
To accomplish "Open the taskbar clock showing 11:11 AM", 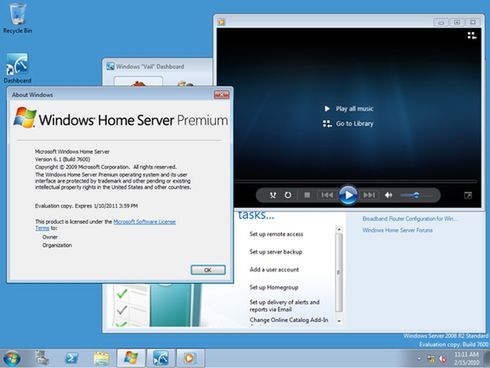I will click(467, 358).
